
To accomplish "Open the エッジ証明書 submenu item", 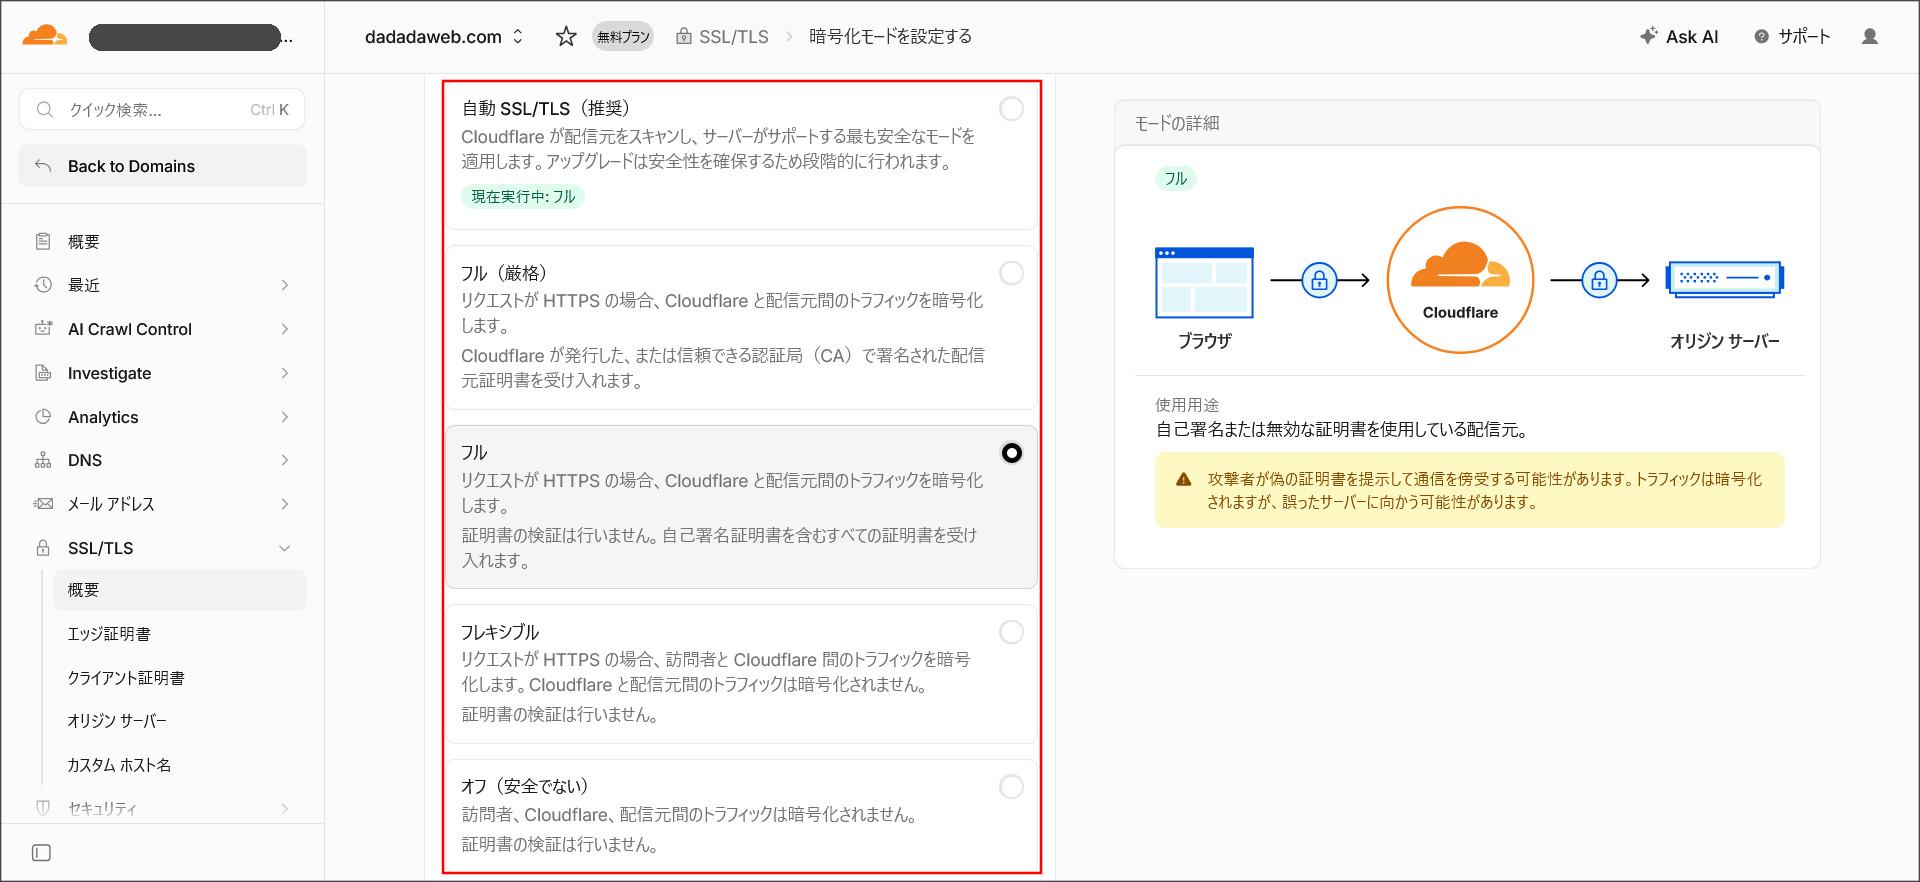I will pyautogui.click(x=180, y=634).
